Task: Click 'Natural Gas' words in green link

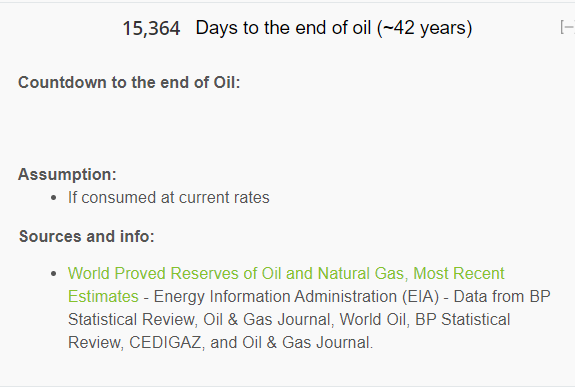Action: click(x=360, y=274)
